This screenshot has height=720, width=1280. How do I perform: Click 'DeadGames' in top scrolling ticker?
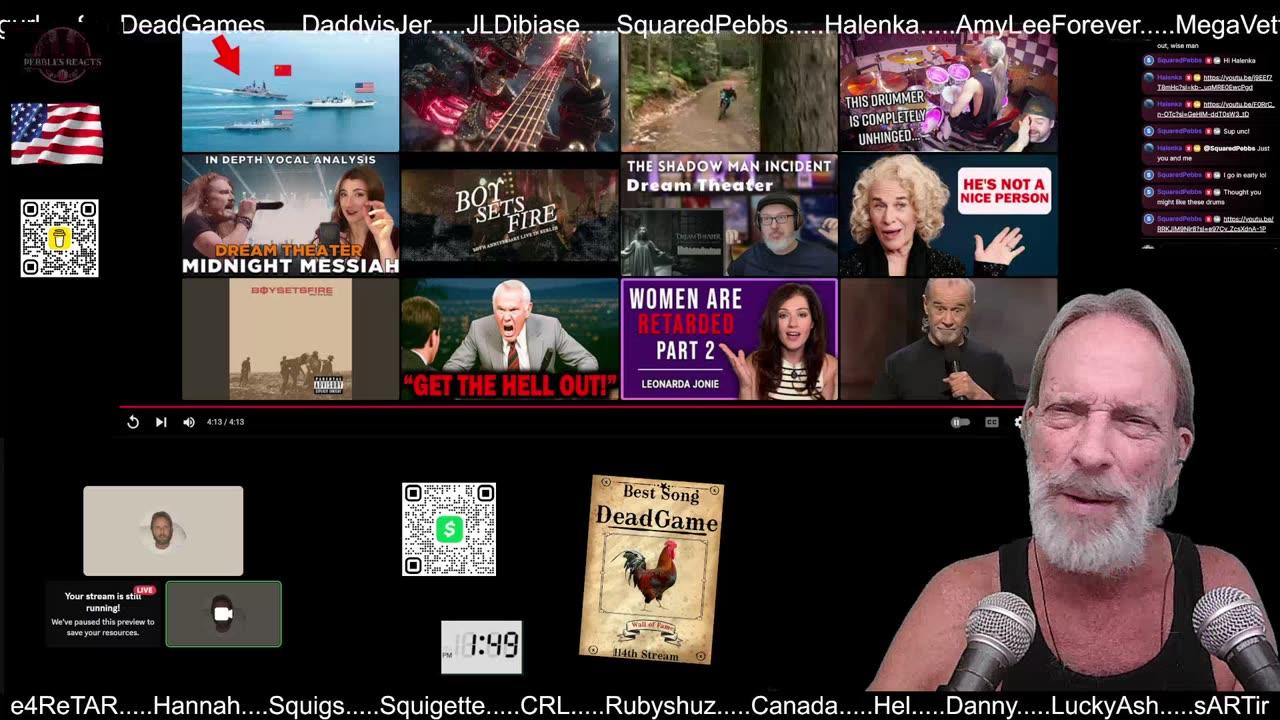point(193,25)
